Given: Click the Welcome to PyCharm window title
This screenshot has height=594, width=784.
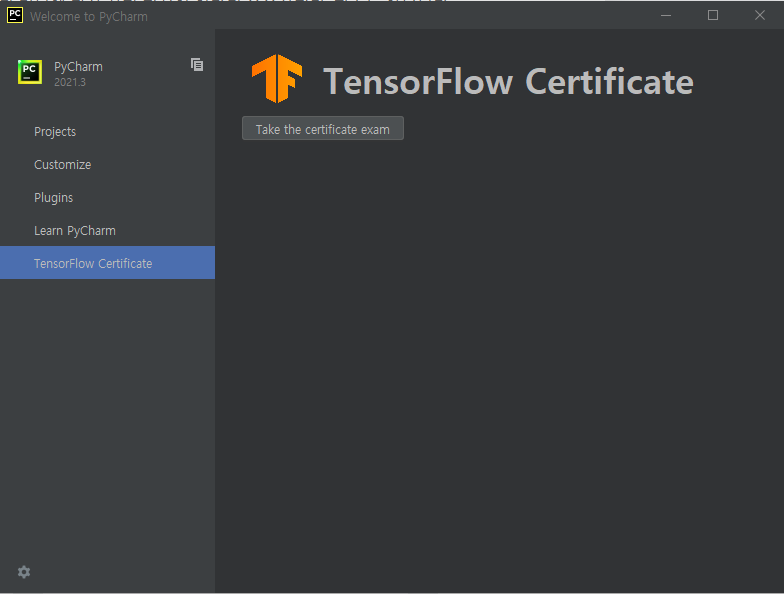Looking at the screenshot, I should 88,16.
